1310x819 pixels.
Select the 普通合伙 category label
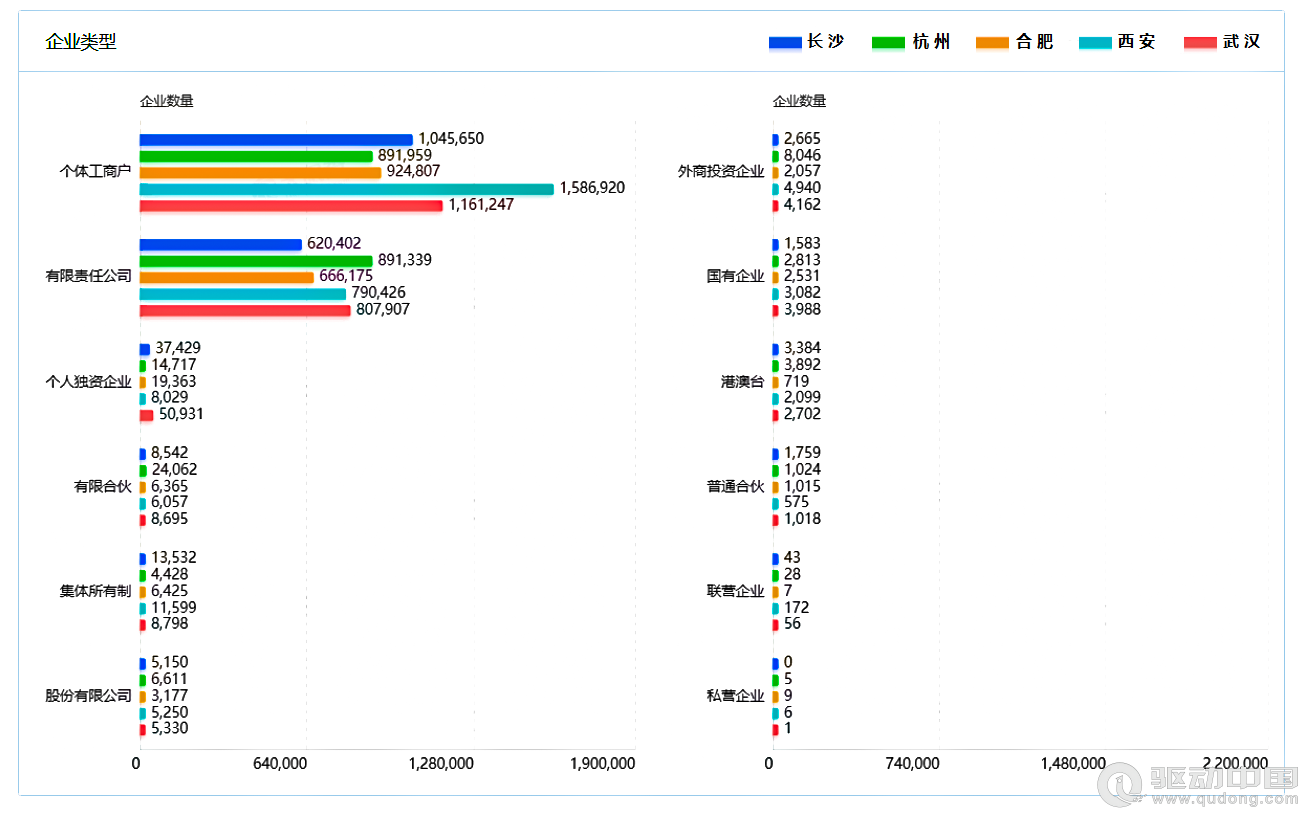click(736, 487)
